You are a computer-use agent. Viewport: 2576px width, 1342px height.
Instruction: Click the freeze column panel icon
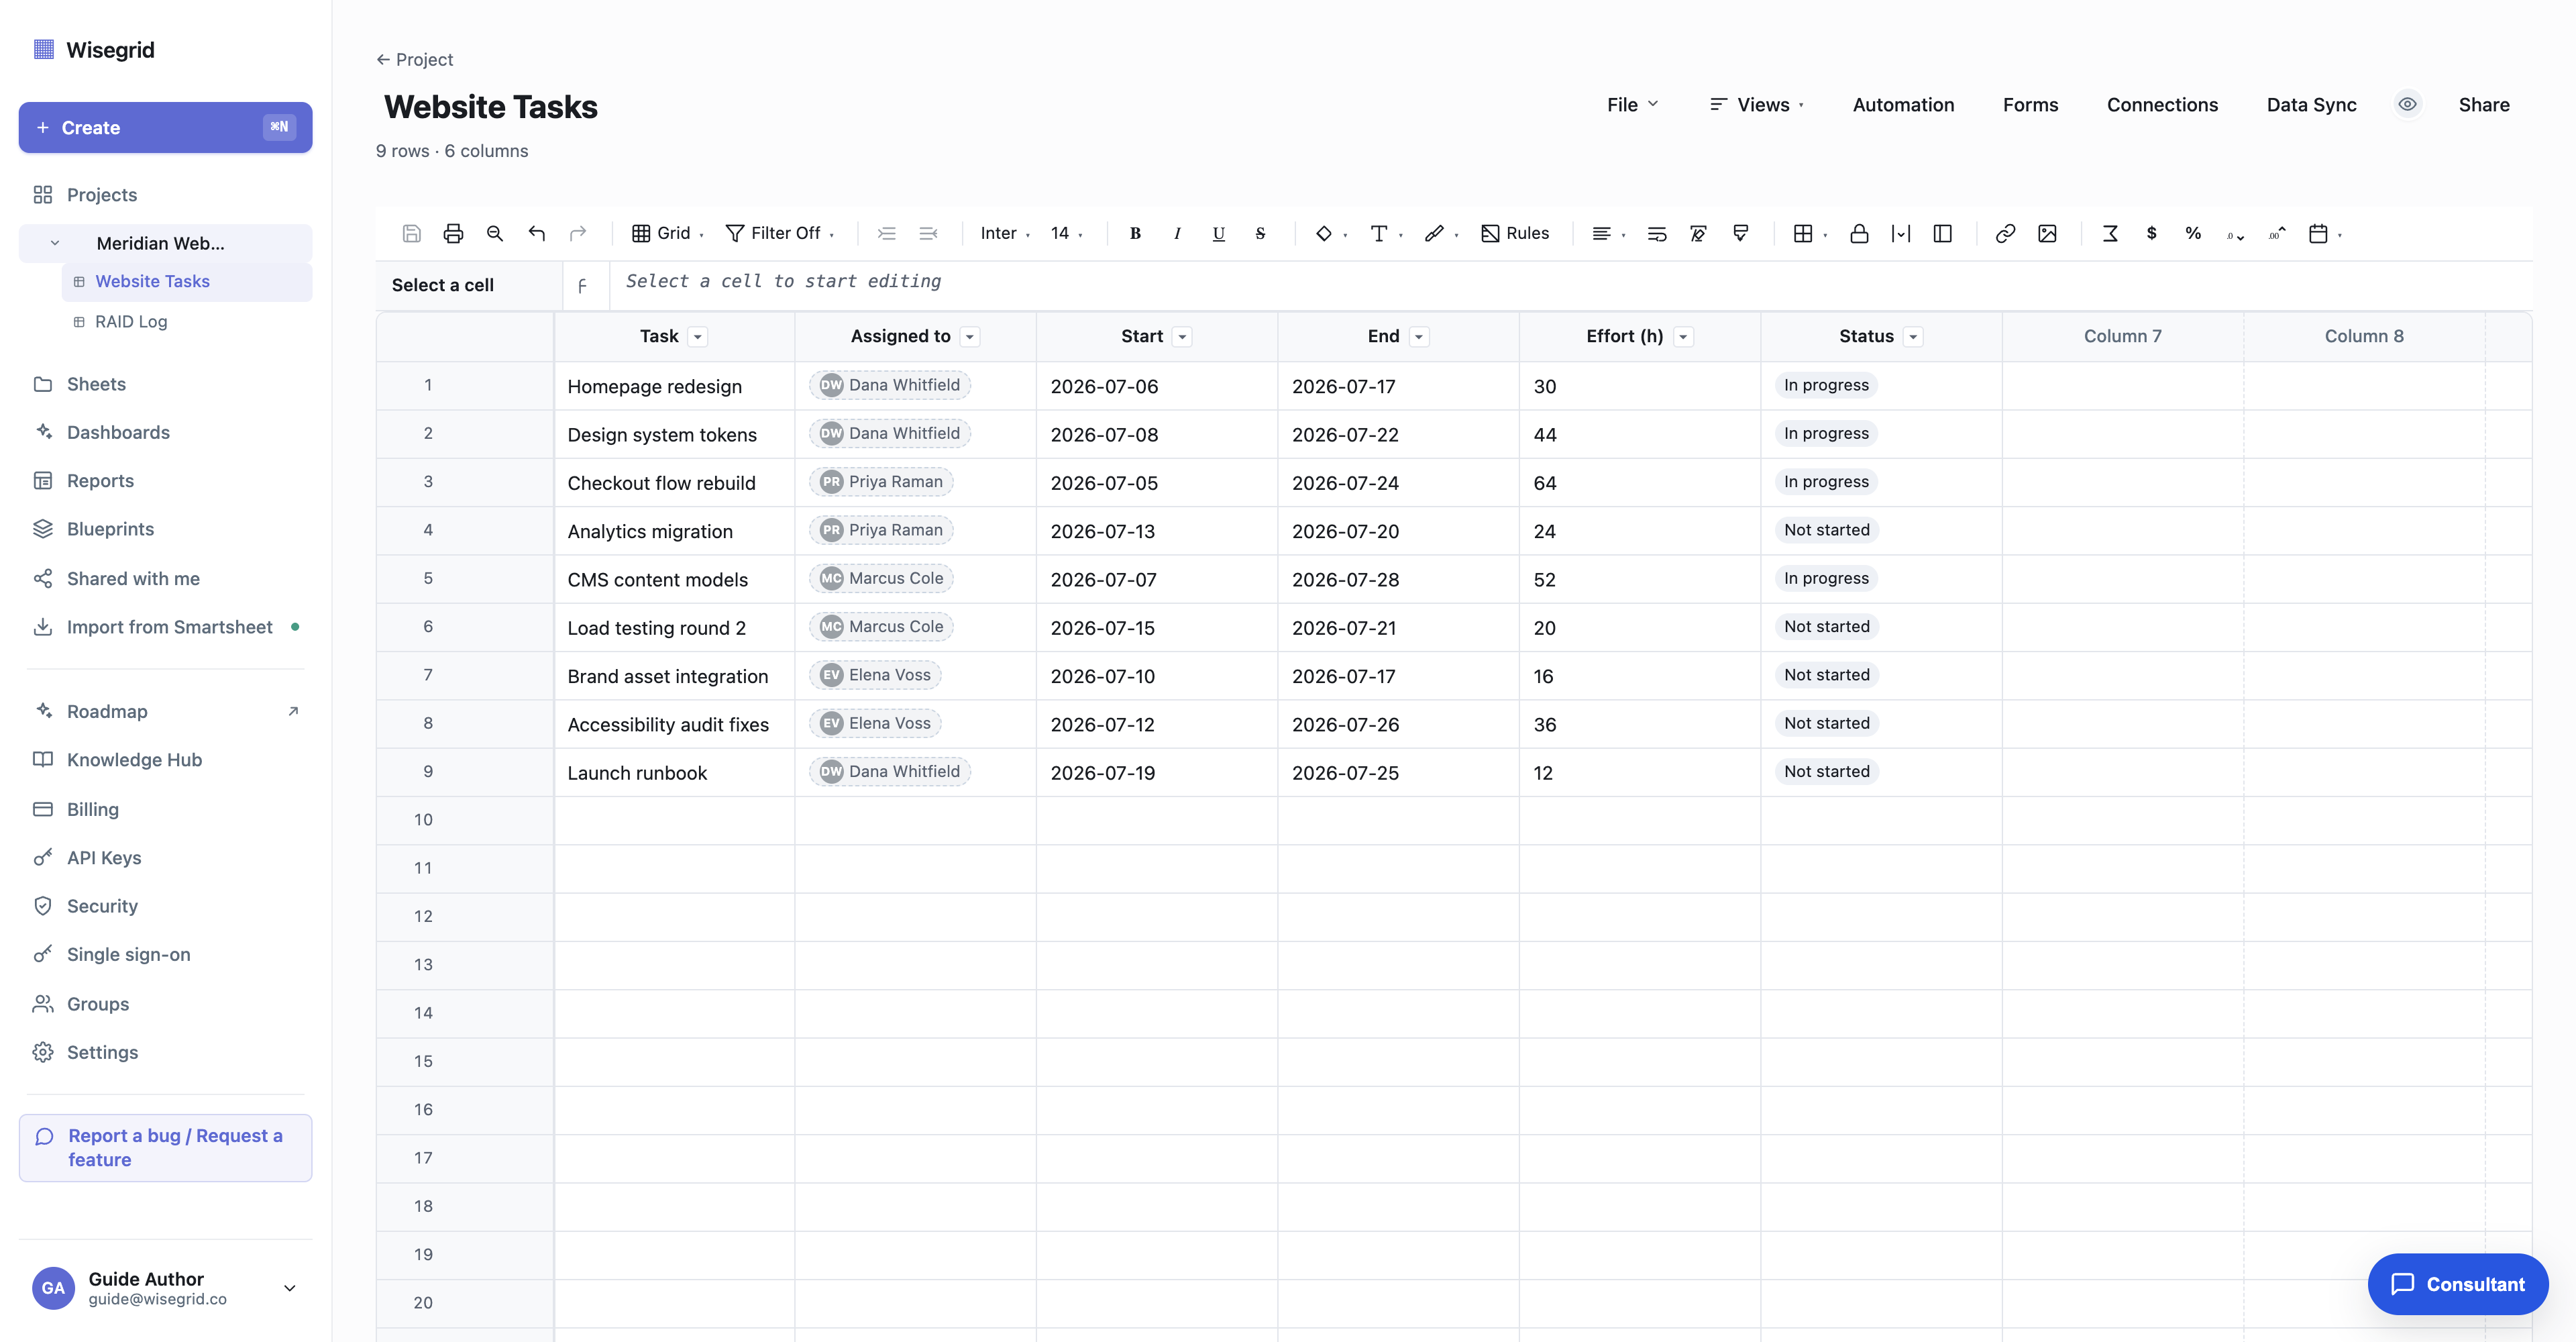tap(1943, 233)
